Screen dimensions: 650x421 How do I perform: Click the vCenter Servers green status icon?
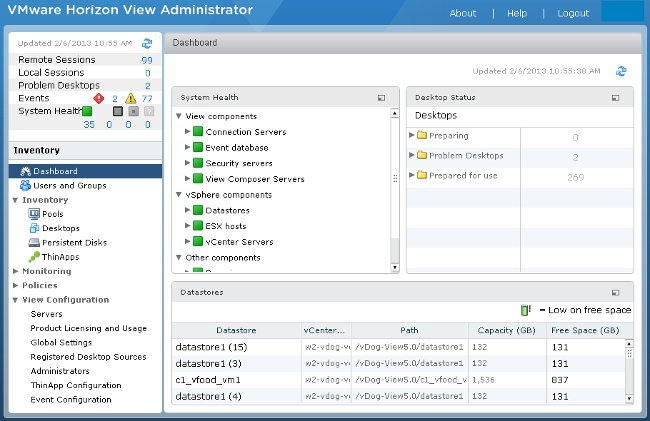198,242
